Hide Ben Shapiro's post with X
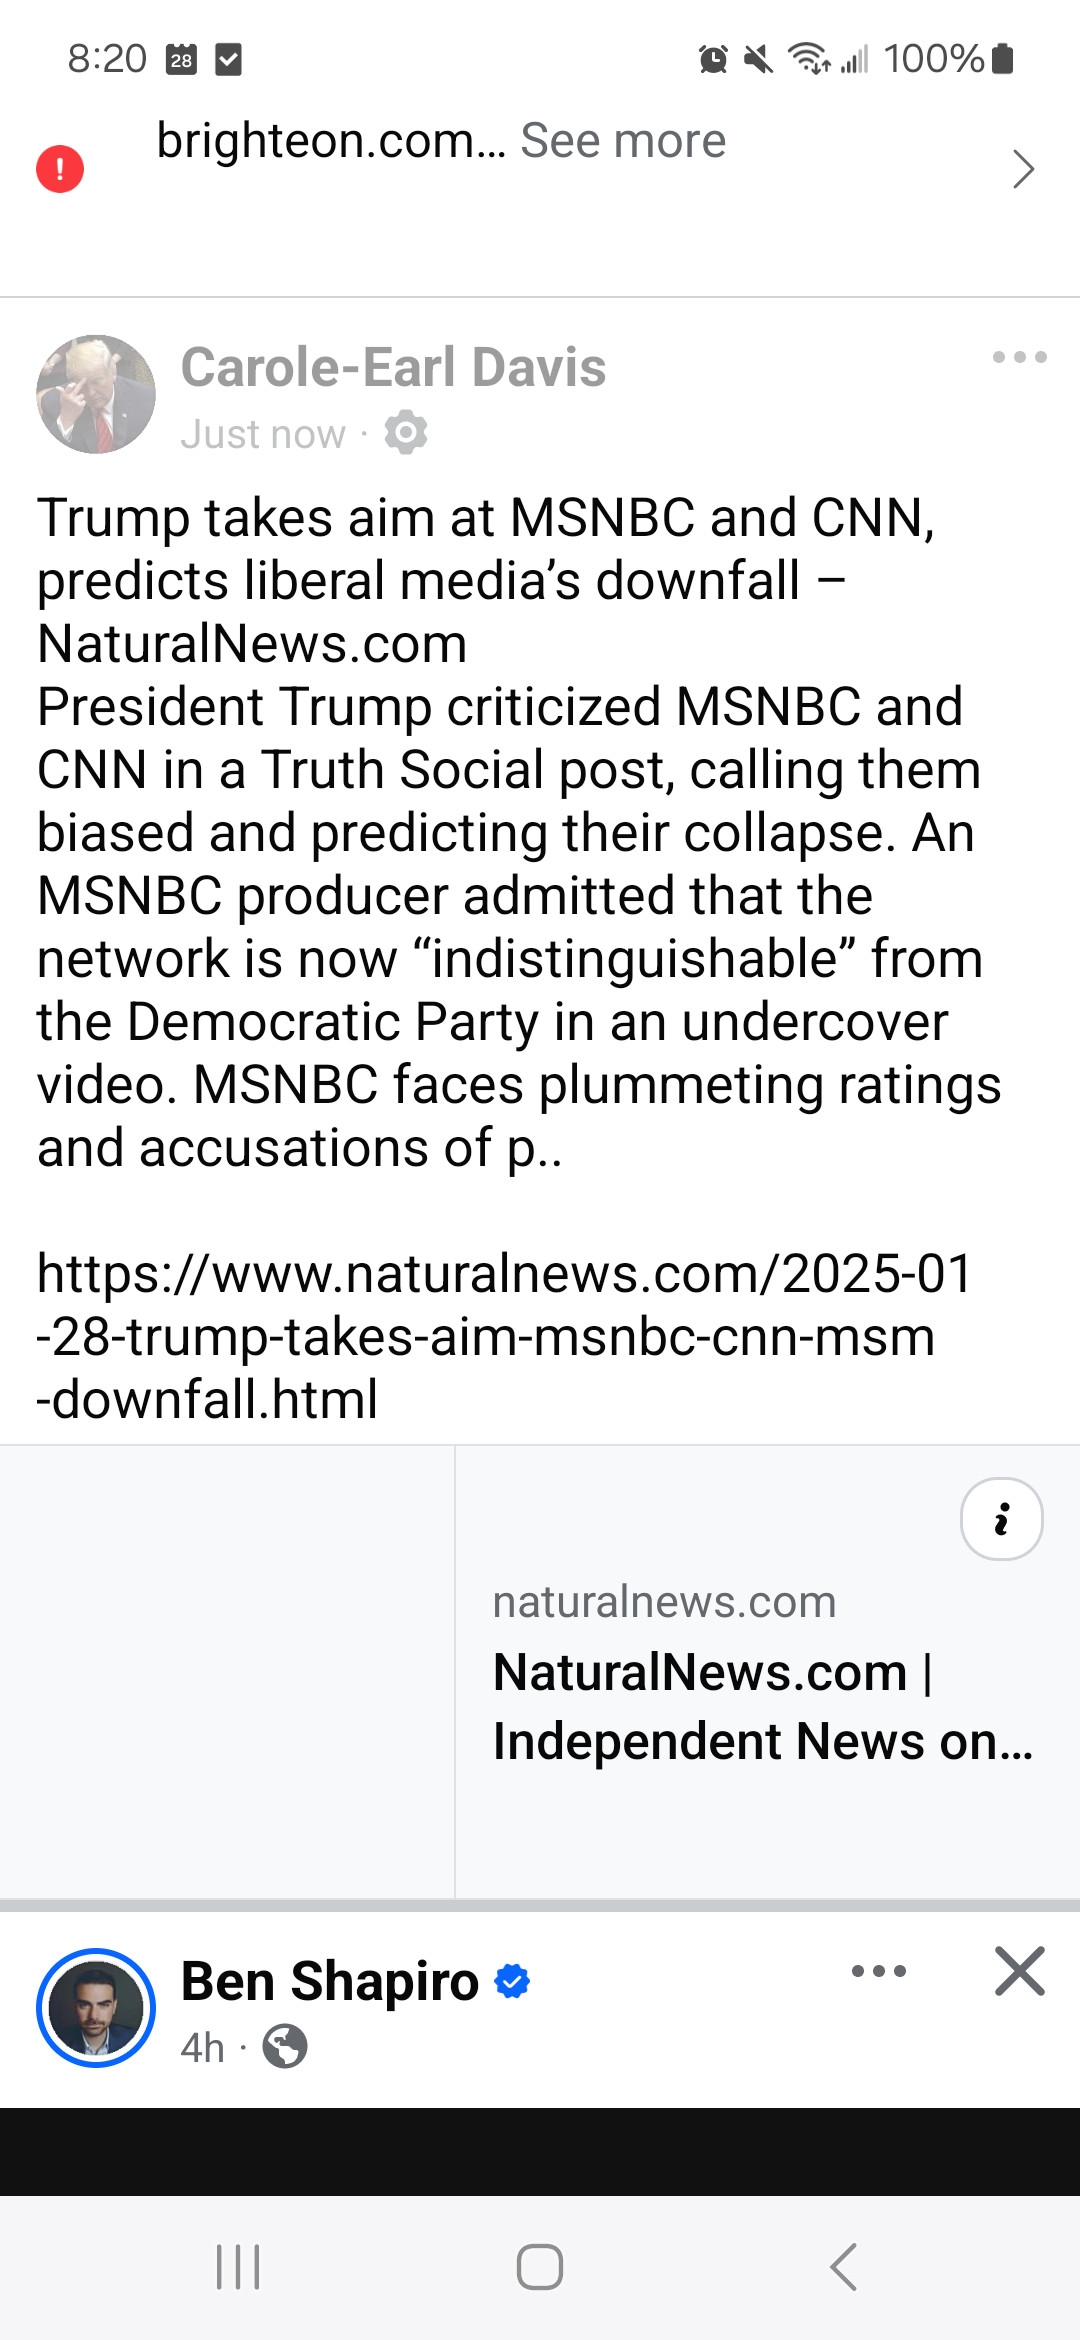1080x2340 pixels. pos(1019,1971)
